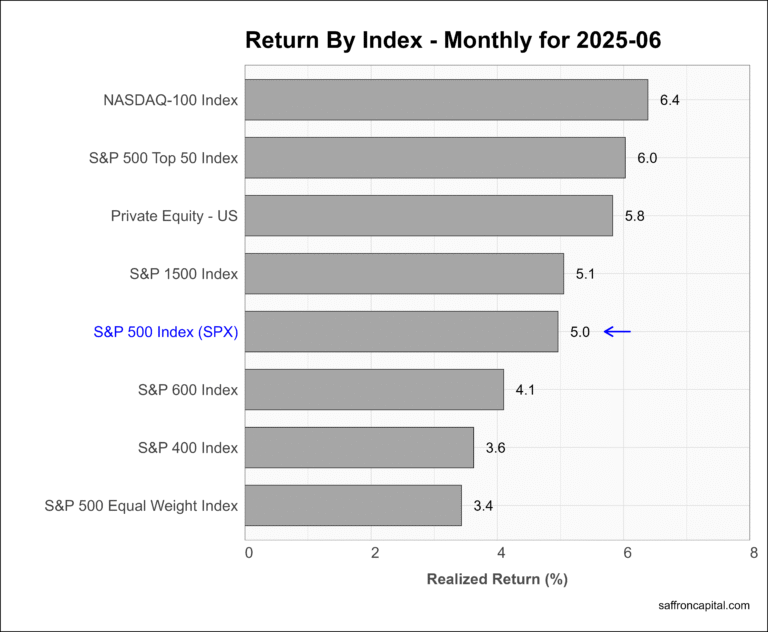
Task: Select the S&P 1500 Index bar
Action: (404, 273)
